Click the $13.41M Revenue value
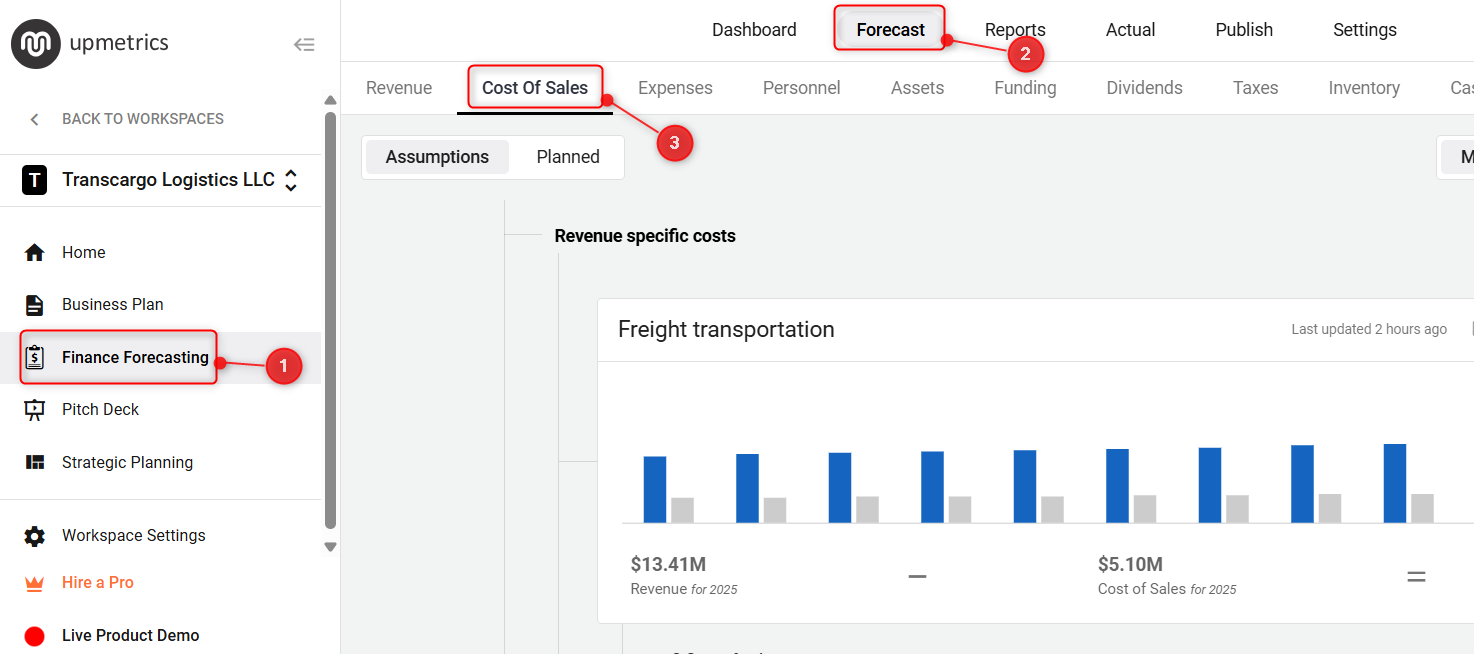 click(x=668, y=565)
